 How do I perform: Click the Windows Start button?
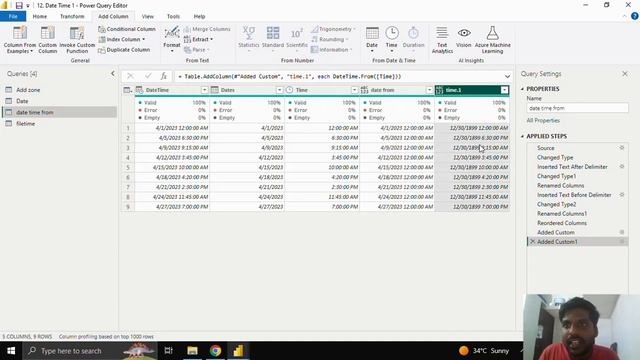point(11,351)
